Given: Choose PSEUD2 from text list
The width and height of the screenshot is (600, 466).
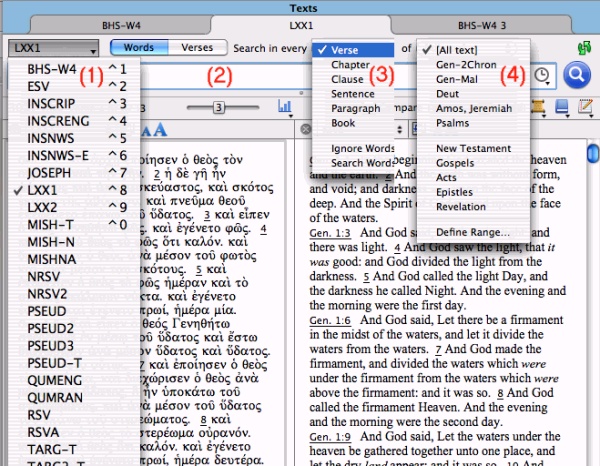Looking at the screenshot, I should (74, 329).
